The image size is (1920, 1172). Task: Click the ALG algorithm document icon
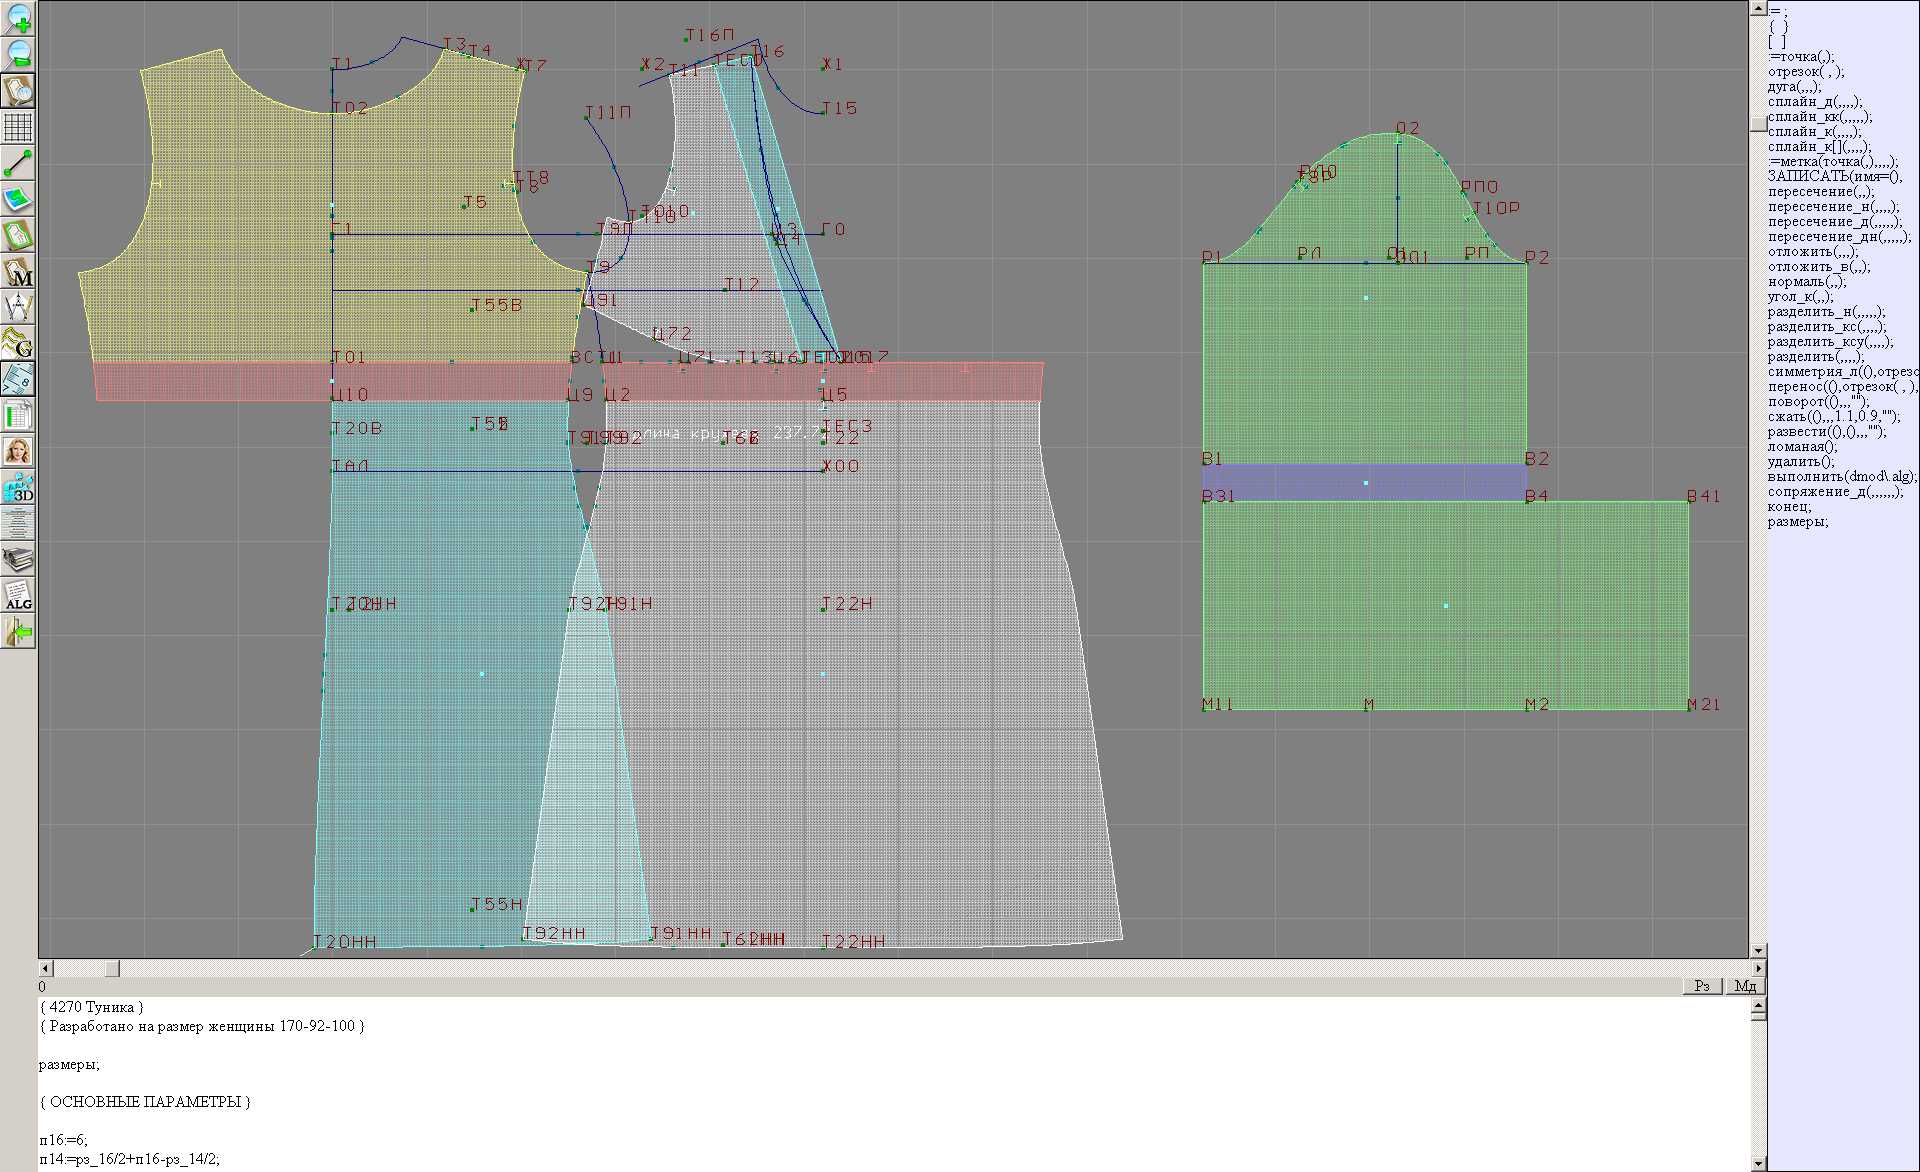click(18, 596)
